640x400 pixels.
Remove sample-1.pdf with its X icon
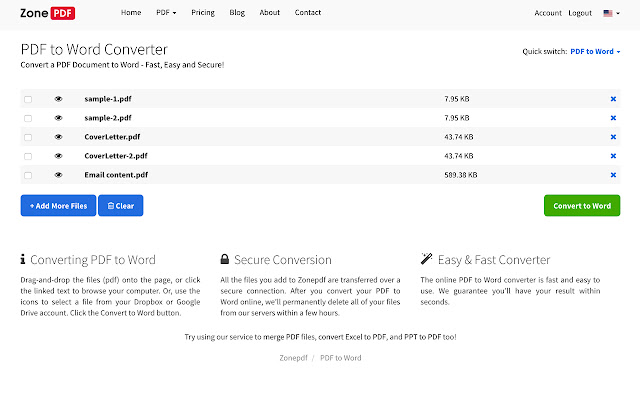tap(613, 99)
